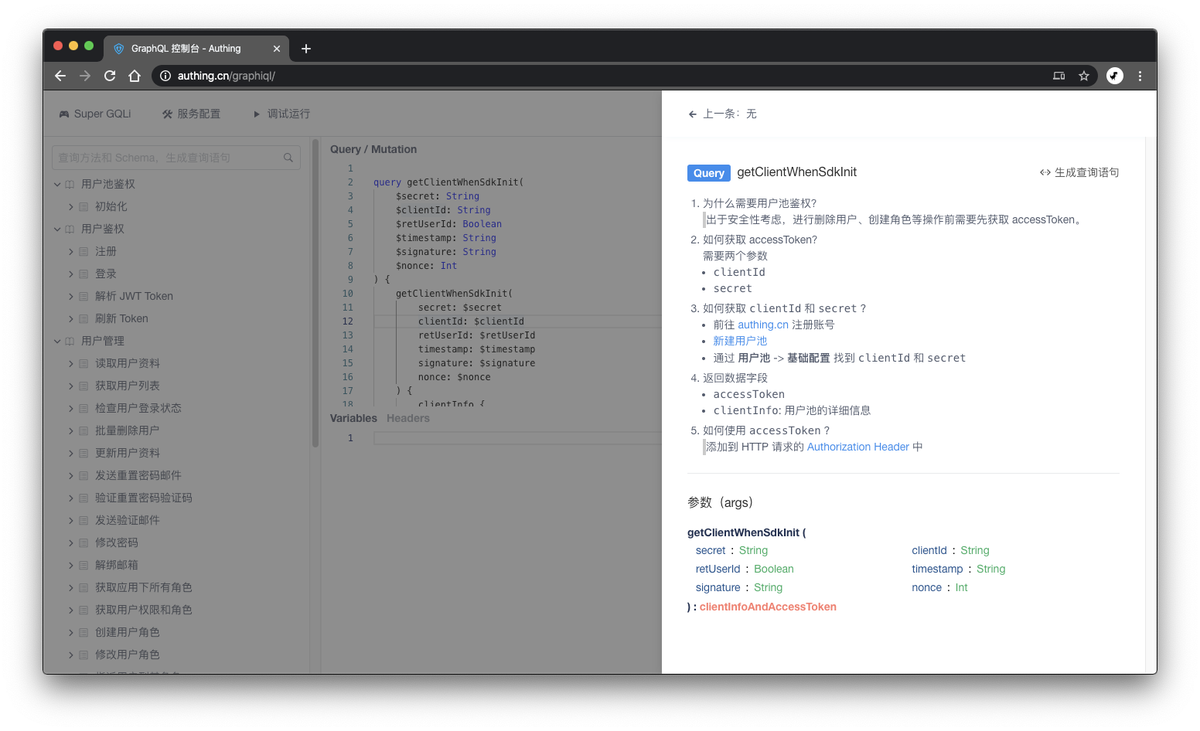This screenshot has height=731, width=1200.
Task: Open the Authorization Header link
Action: point(858,447)
